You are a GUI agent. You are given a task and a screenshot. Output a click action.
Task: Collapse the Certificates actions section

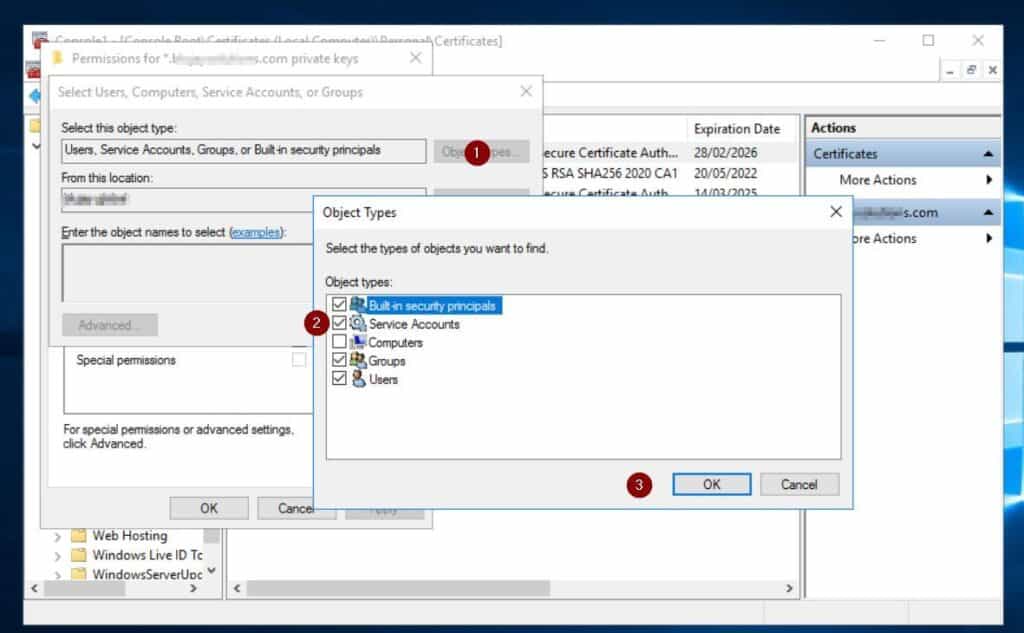(988, 154)
